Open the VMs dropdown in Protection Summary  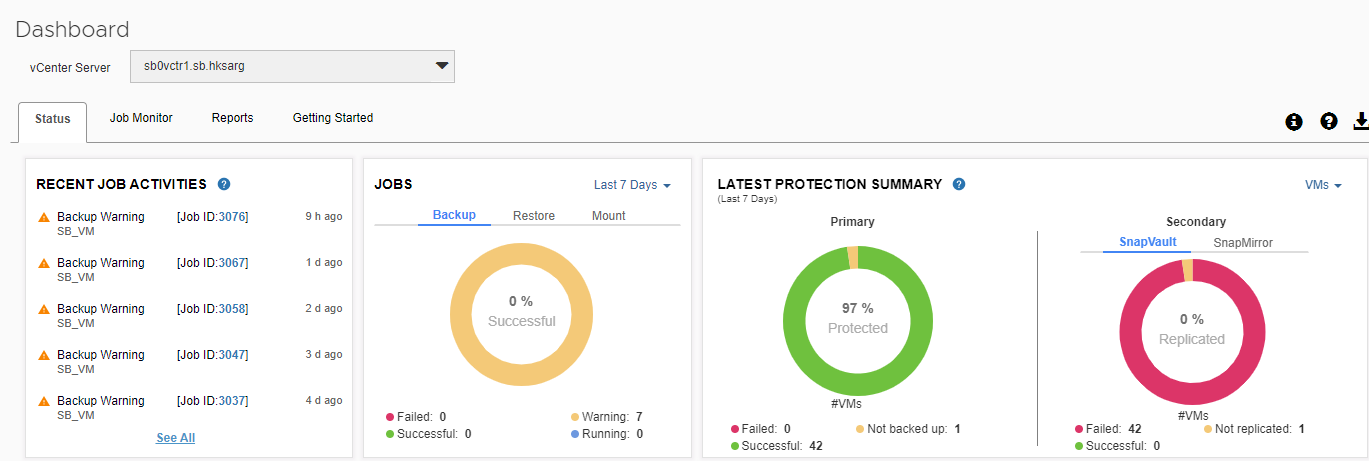[x=1323, y=185]
